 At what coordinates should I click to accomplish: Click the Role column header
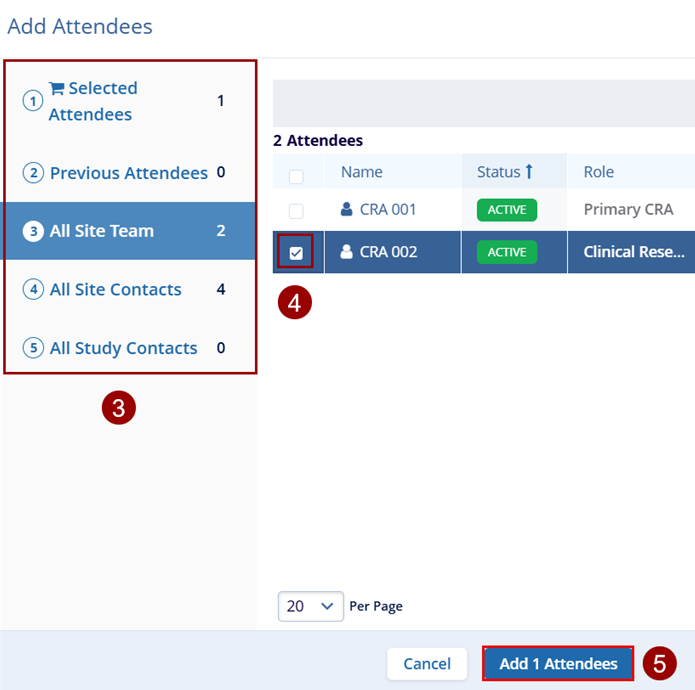[x=599, y=172]
